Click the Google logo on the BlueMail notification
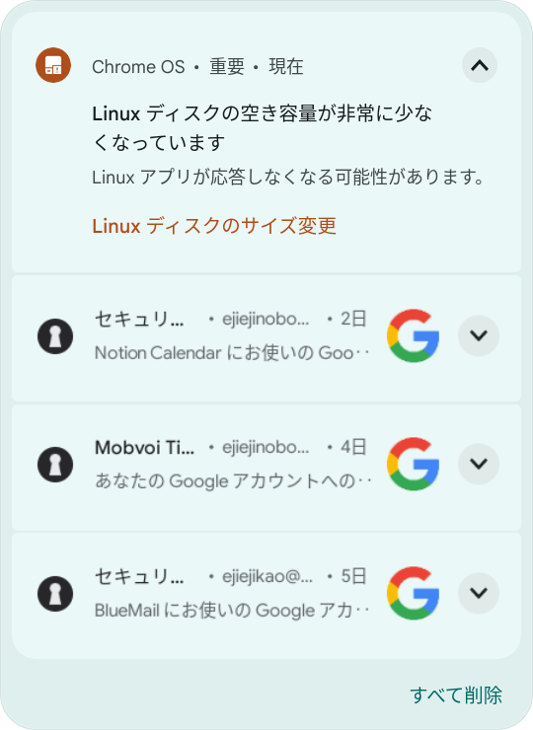 pyautogui.click(x=413, y=593)
